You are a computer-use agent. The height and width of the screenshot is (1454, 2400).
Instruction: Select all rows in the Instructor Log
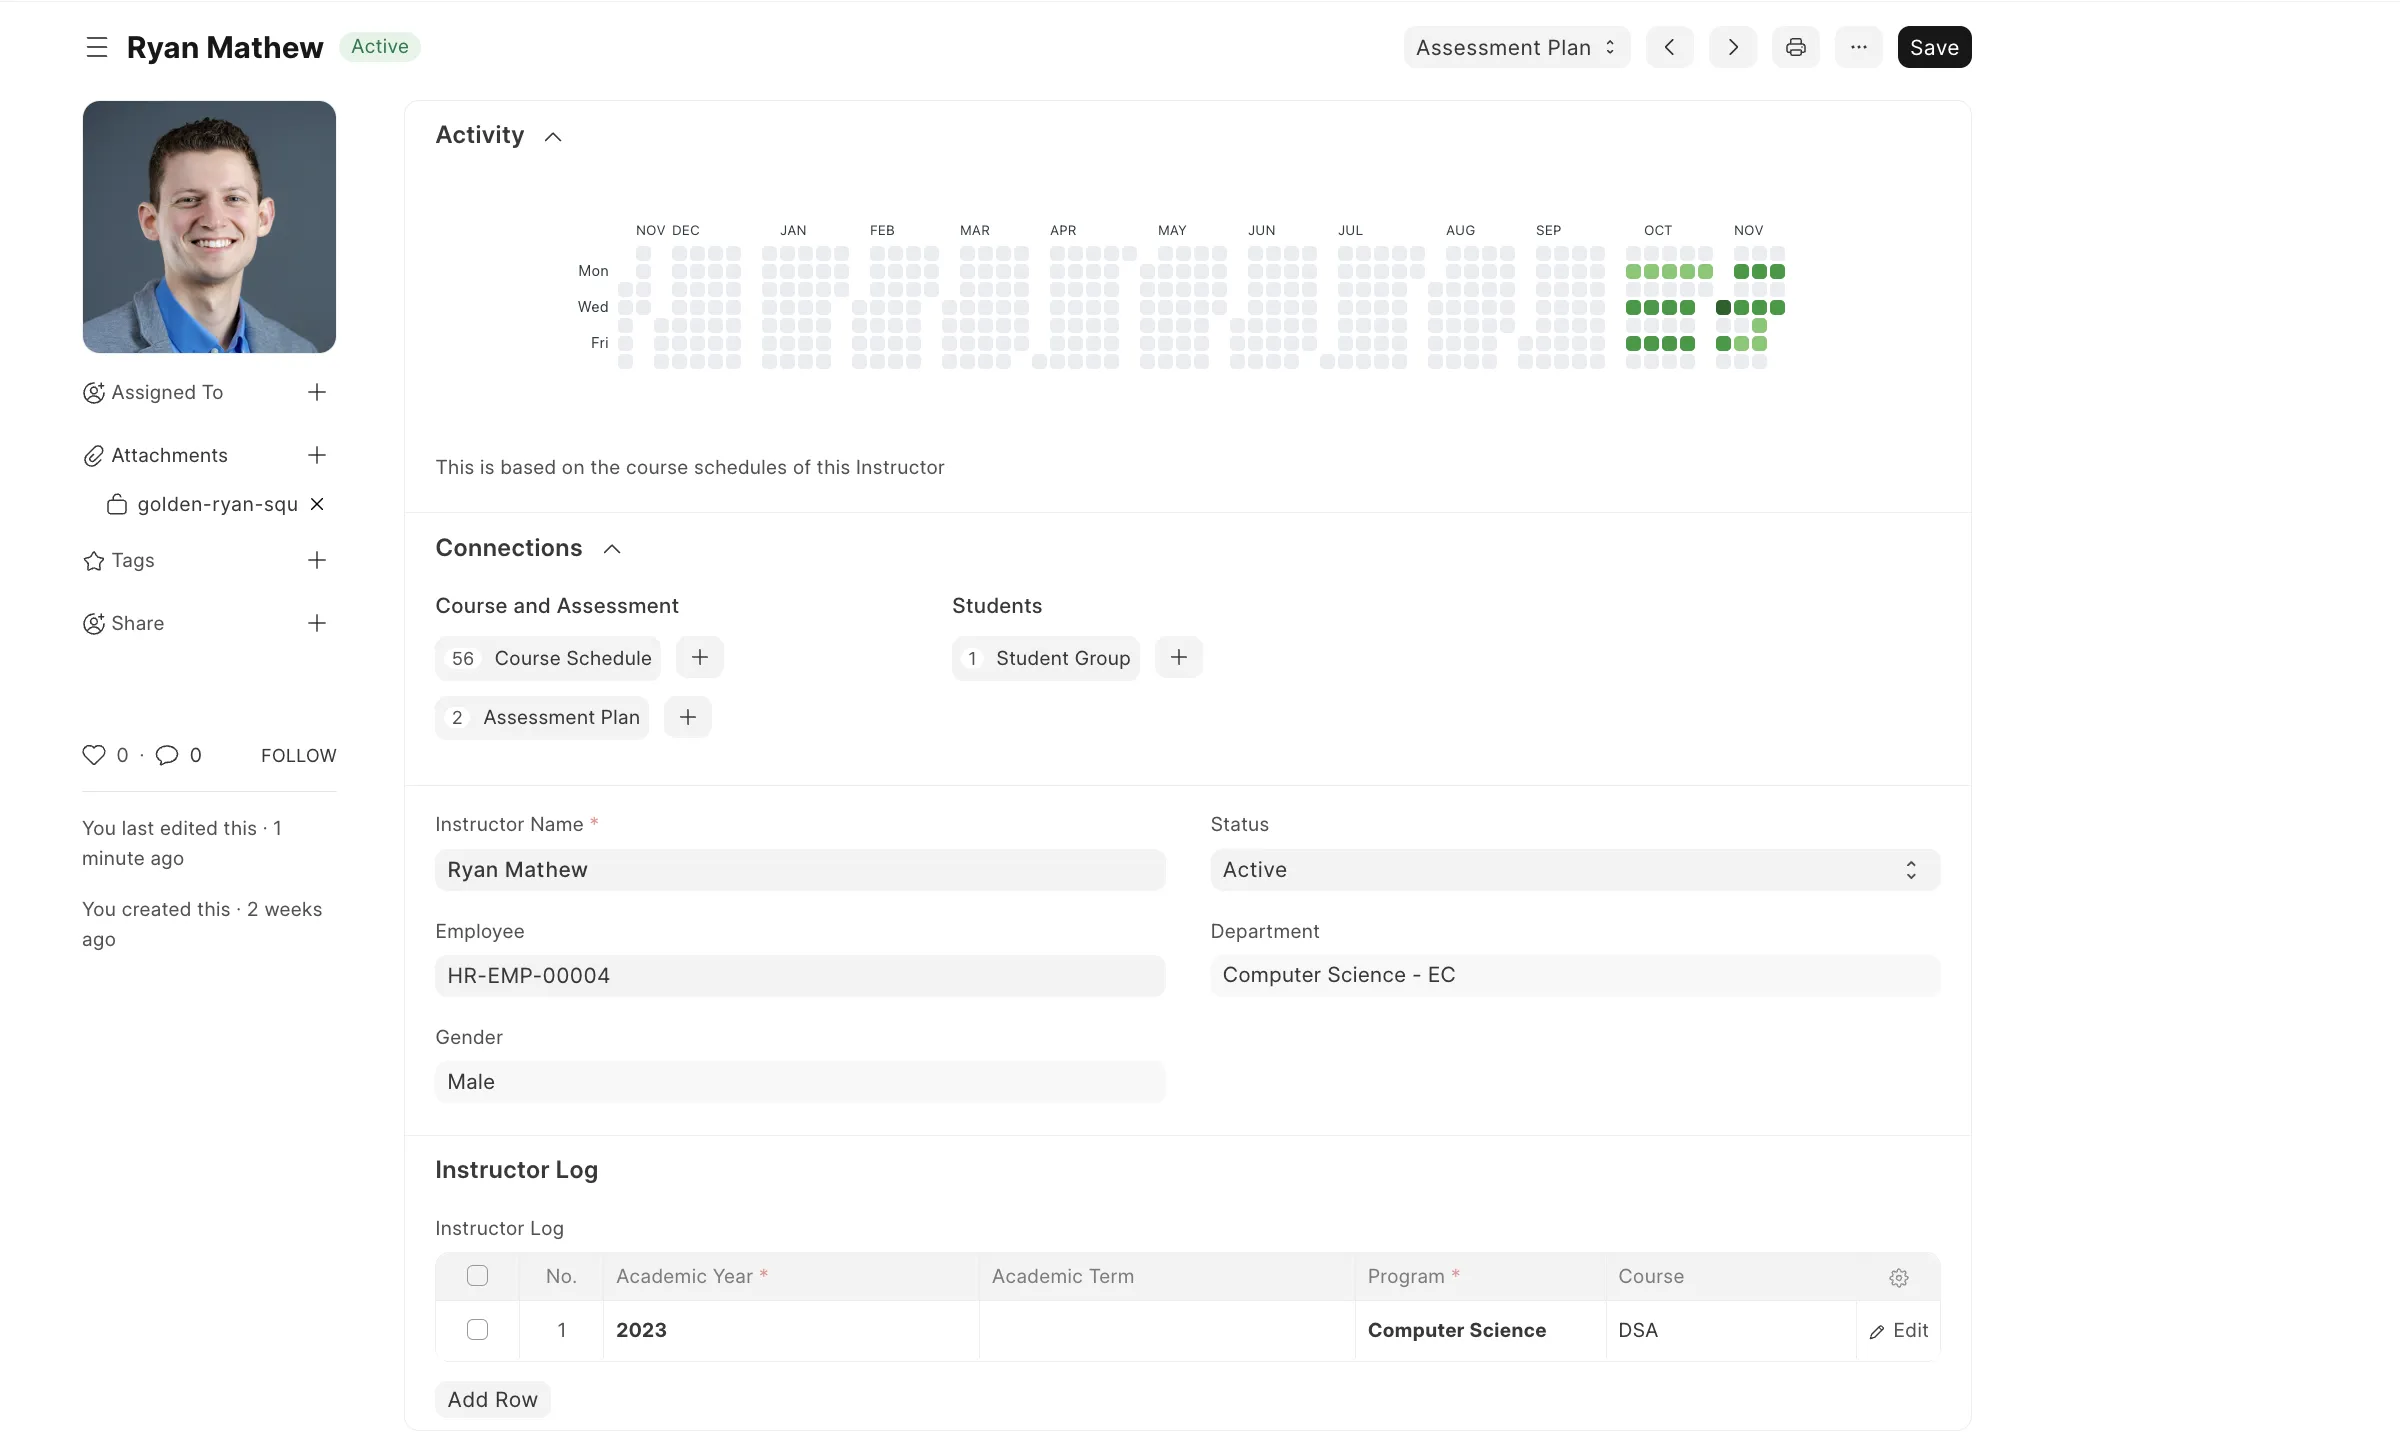tap(477, 1276)
